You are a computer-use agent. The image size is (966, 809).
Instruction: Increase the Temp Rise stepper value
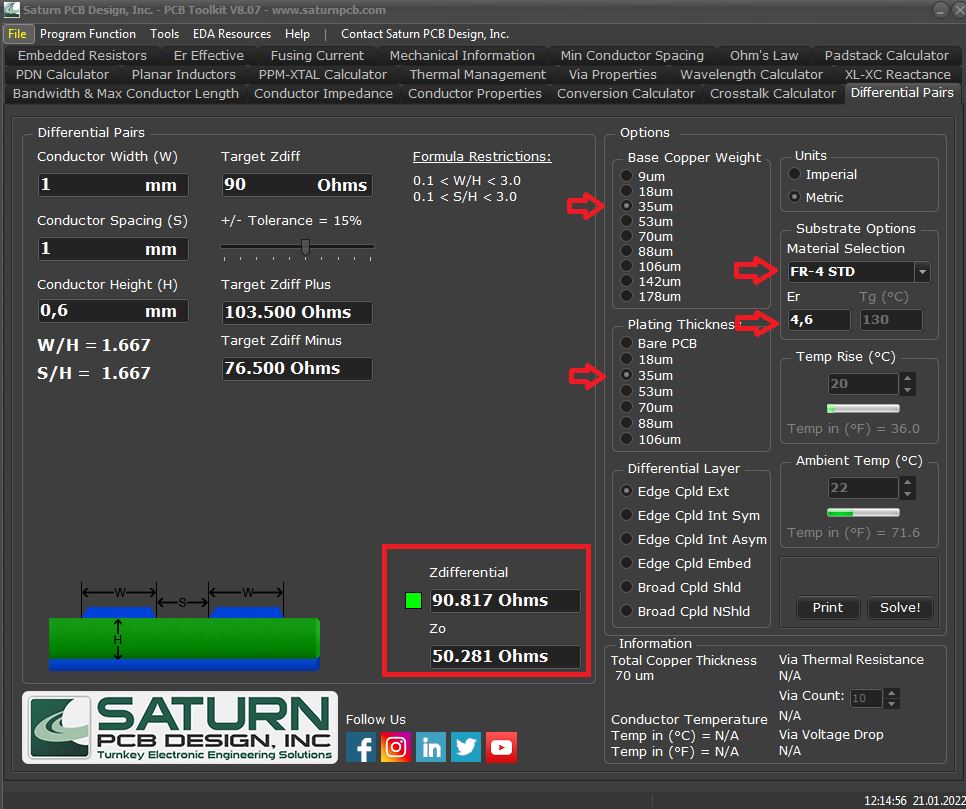[x=907, y=379]
